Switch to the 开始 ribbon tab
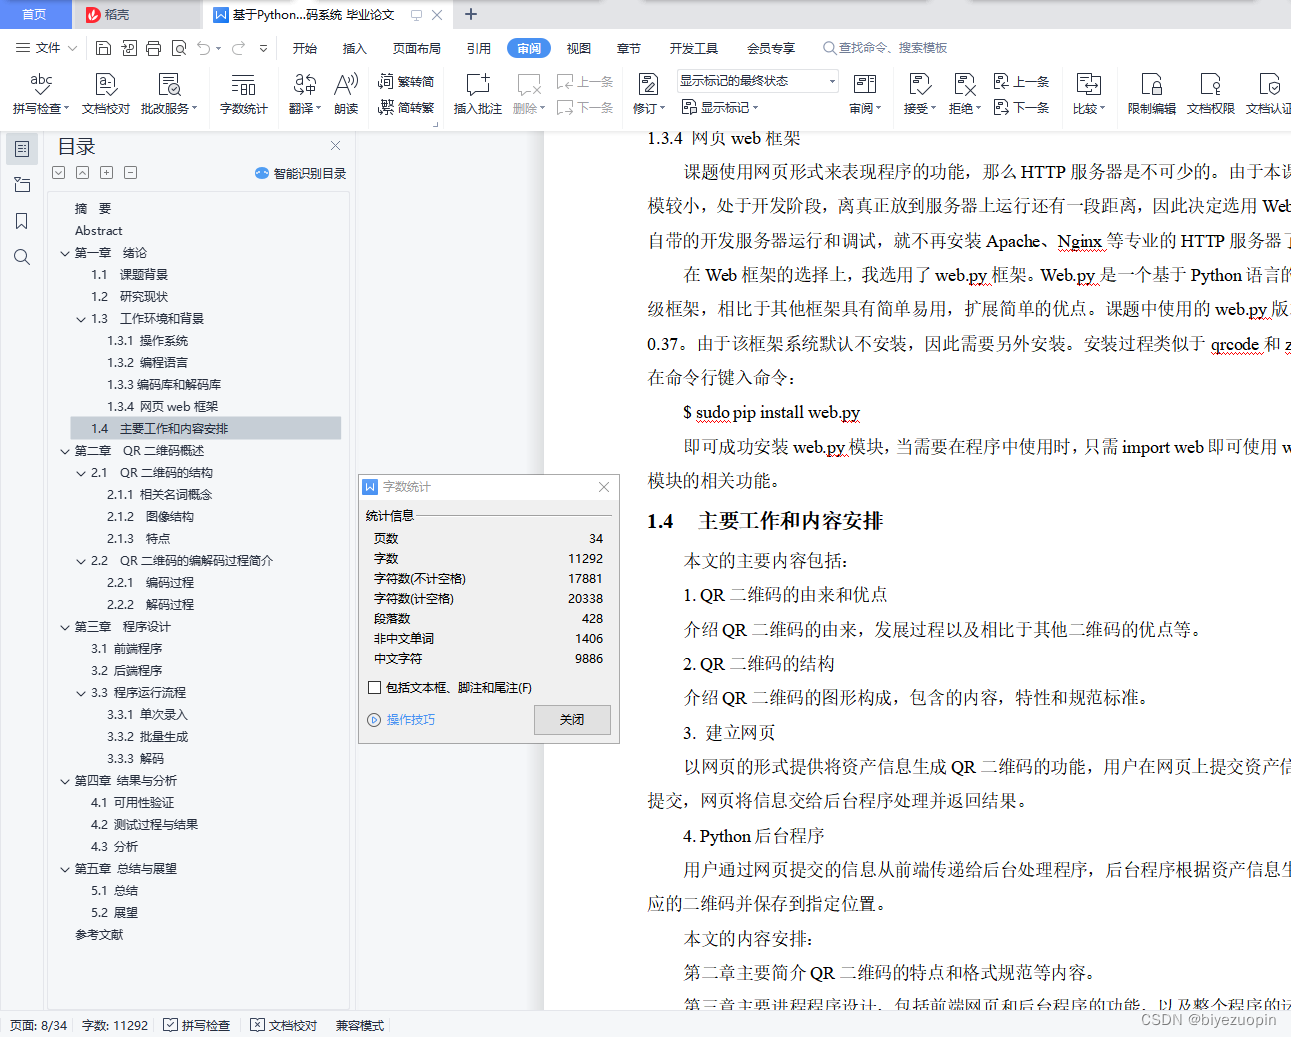1291x1037 pixels. click(305, 48)
